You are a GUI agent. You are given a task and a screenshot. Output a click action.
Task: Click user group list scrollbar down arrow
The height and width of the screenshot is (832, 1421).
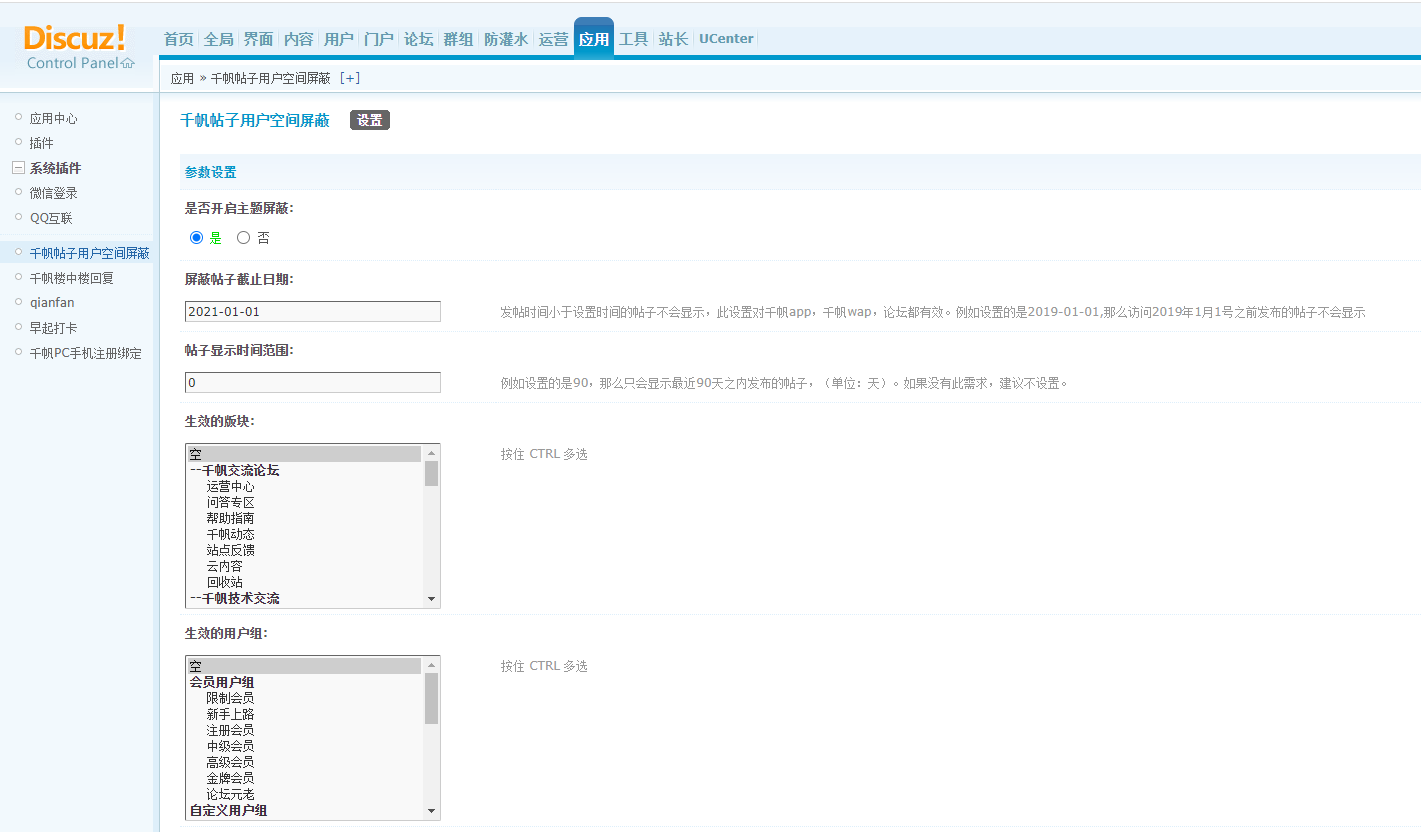click(x=431, y=811)
